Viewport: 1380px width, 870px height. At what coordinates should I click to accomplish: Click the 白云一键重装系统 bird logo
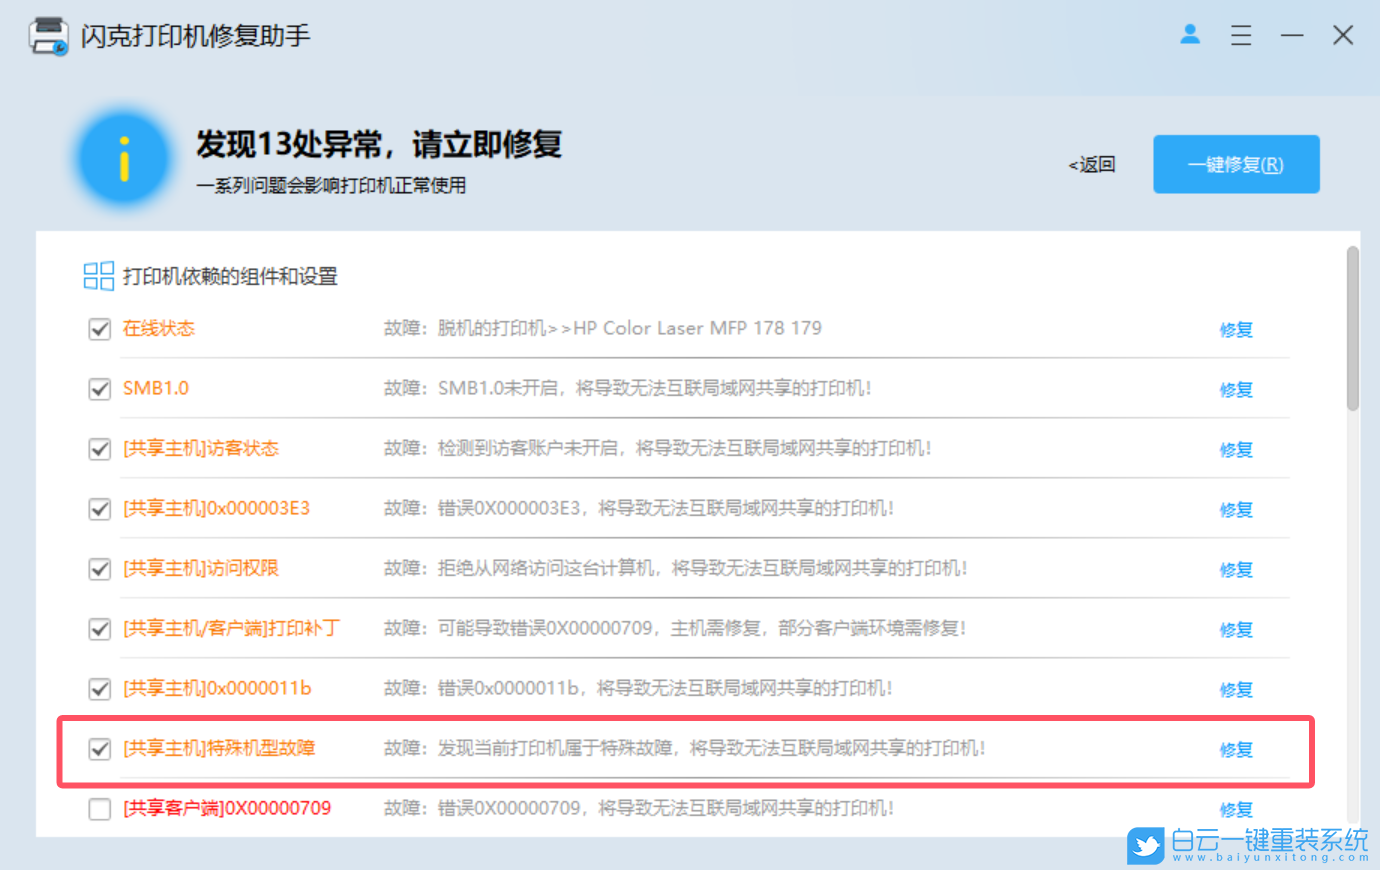click(1145, 846)
